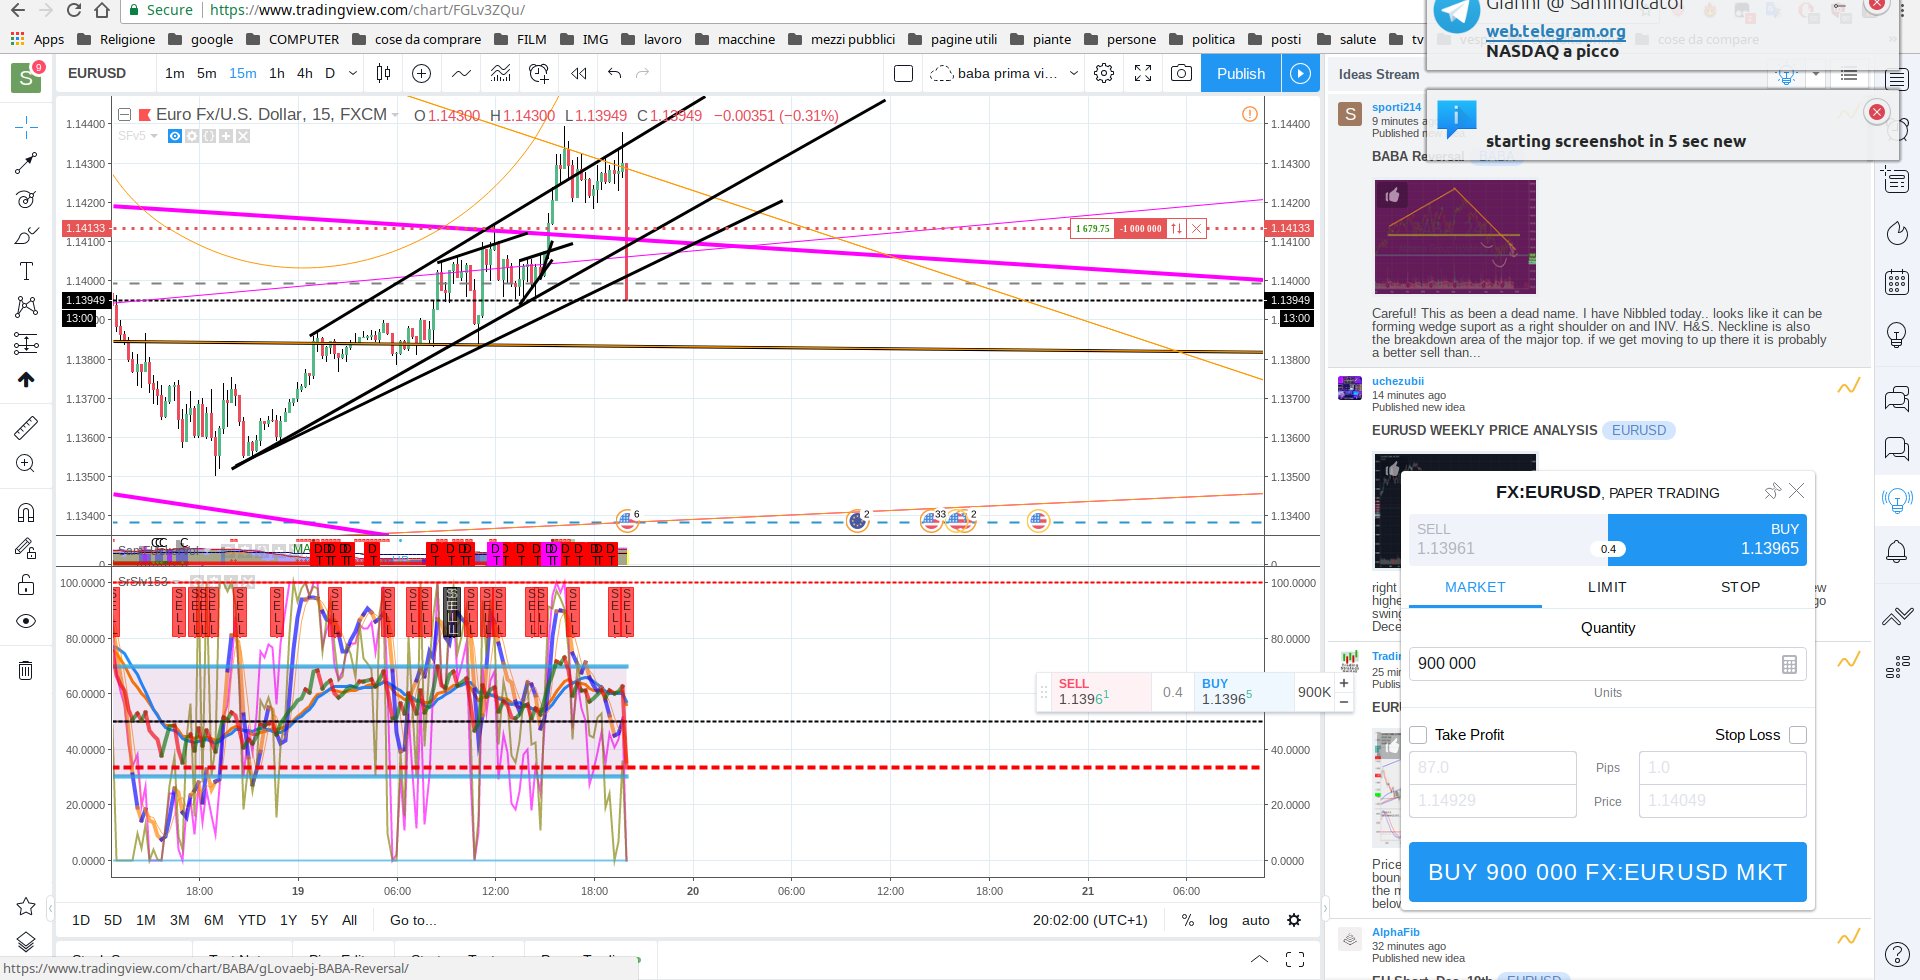Select the STOP order tab

click(x=1740, y=587)
